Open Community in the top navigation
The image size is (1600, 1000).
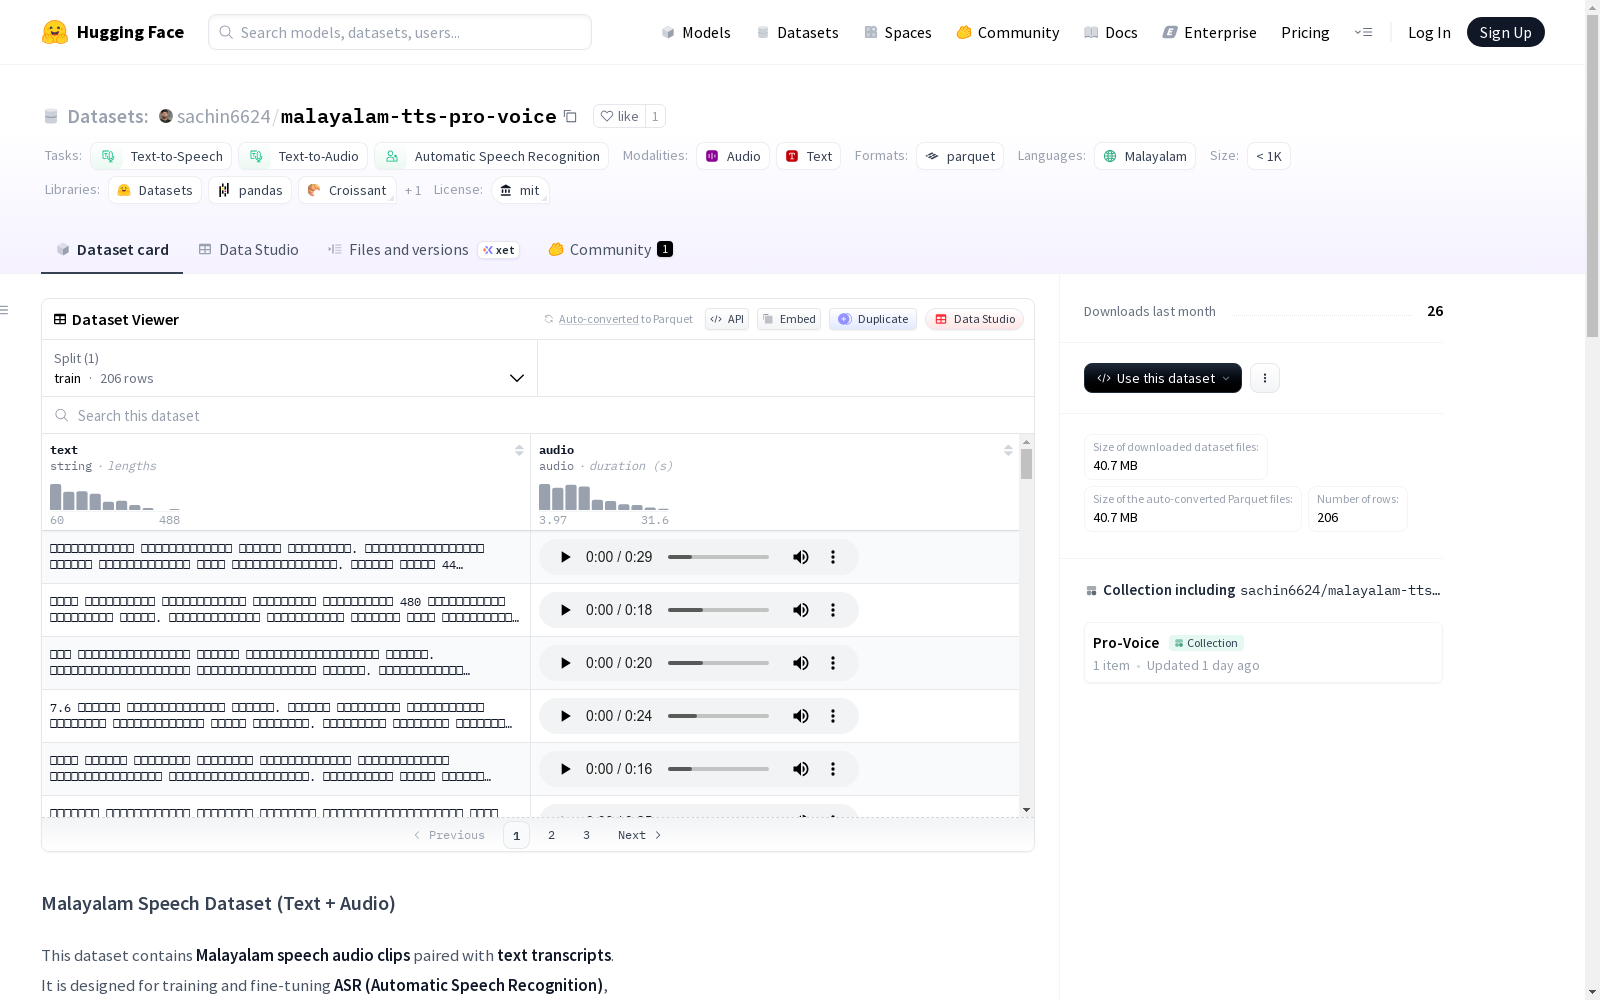(1008, 32)
